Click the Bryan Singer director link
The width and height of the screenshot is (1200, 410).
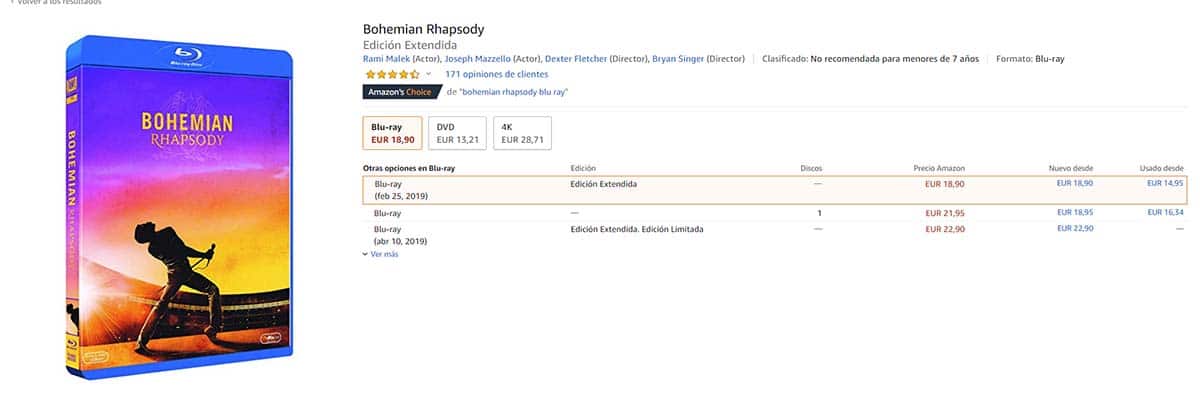pos(678,59)
